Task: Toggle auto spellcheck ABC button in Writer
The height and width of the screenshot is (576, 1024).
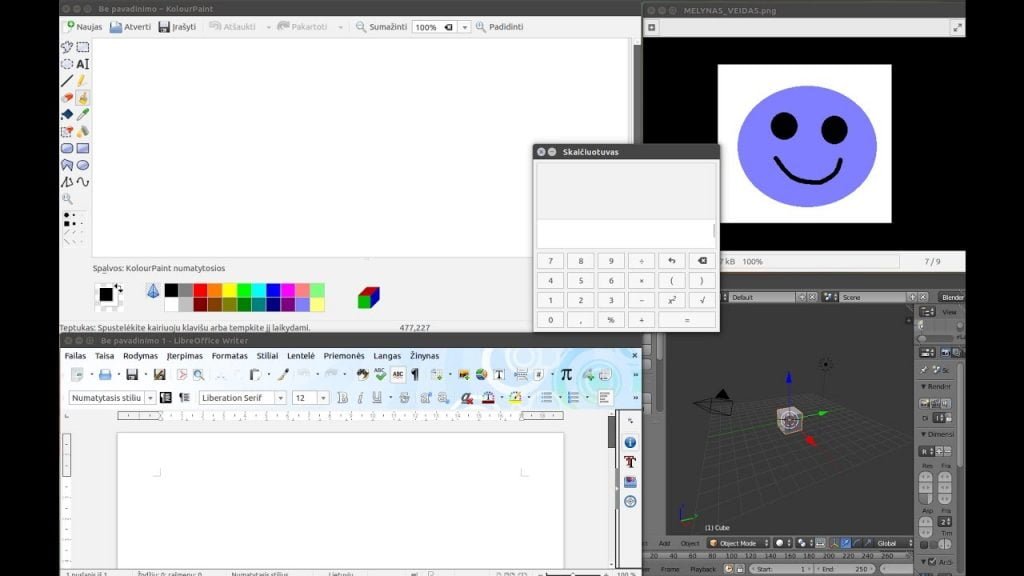Action: 398,375
